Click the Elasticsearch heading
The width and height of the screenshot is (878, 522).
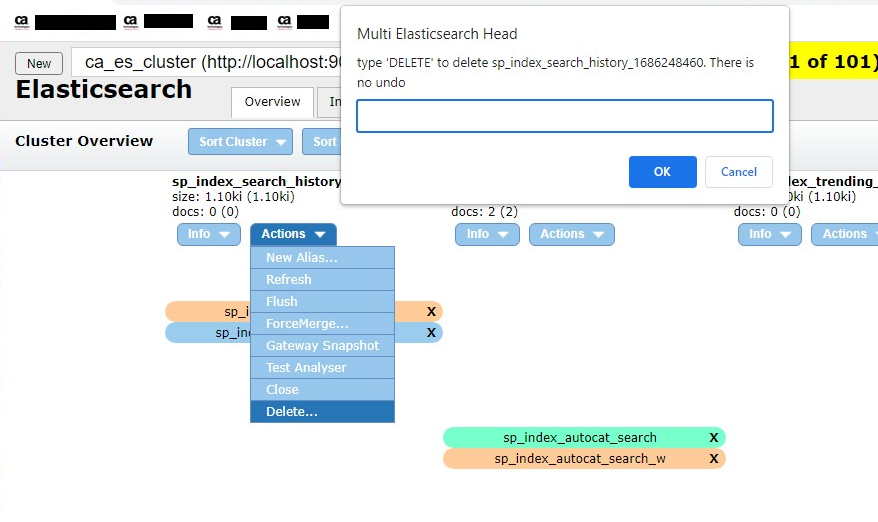pyautogui.click(x=104, y=90)
